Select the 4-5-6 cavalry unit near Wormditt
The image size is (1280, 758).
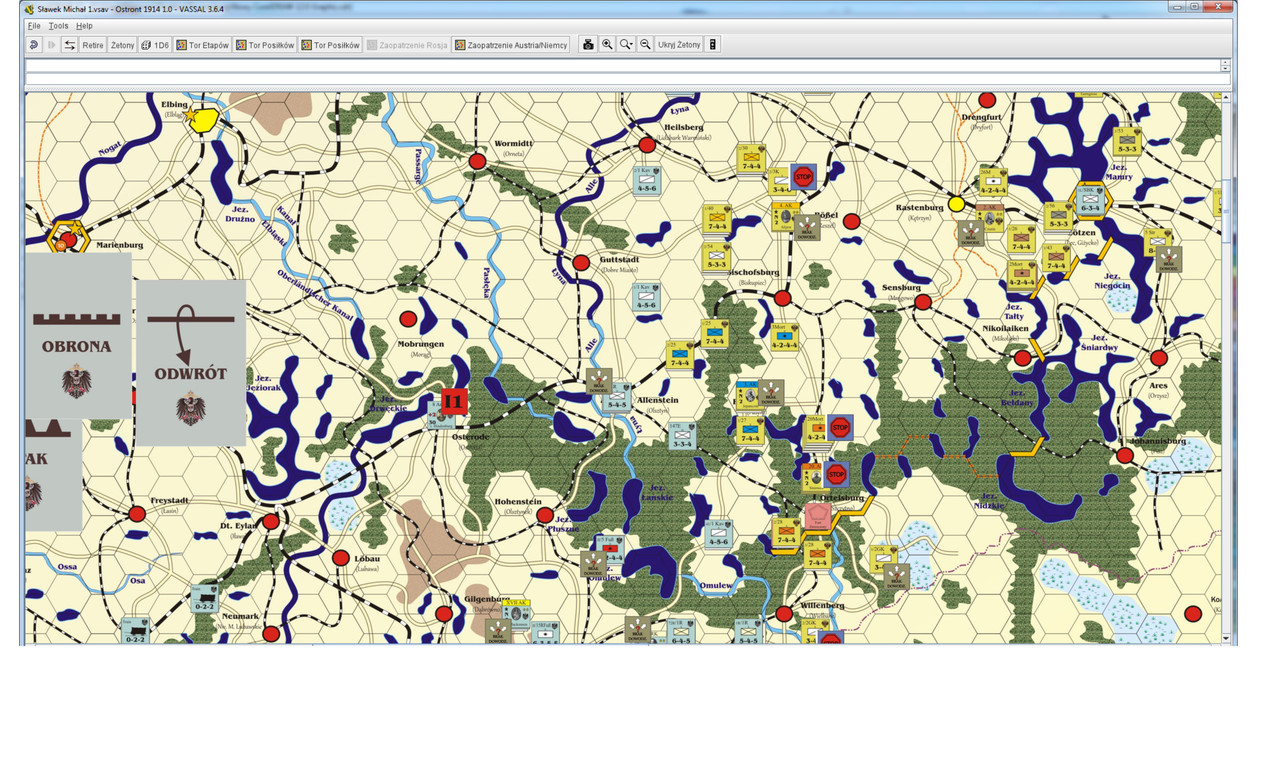pyautogui.click(x=645, y=180)
